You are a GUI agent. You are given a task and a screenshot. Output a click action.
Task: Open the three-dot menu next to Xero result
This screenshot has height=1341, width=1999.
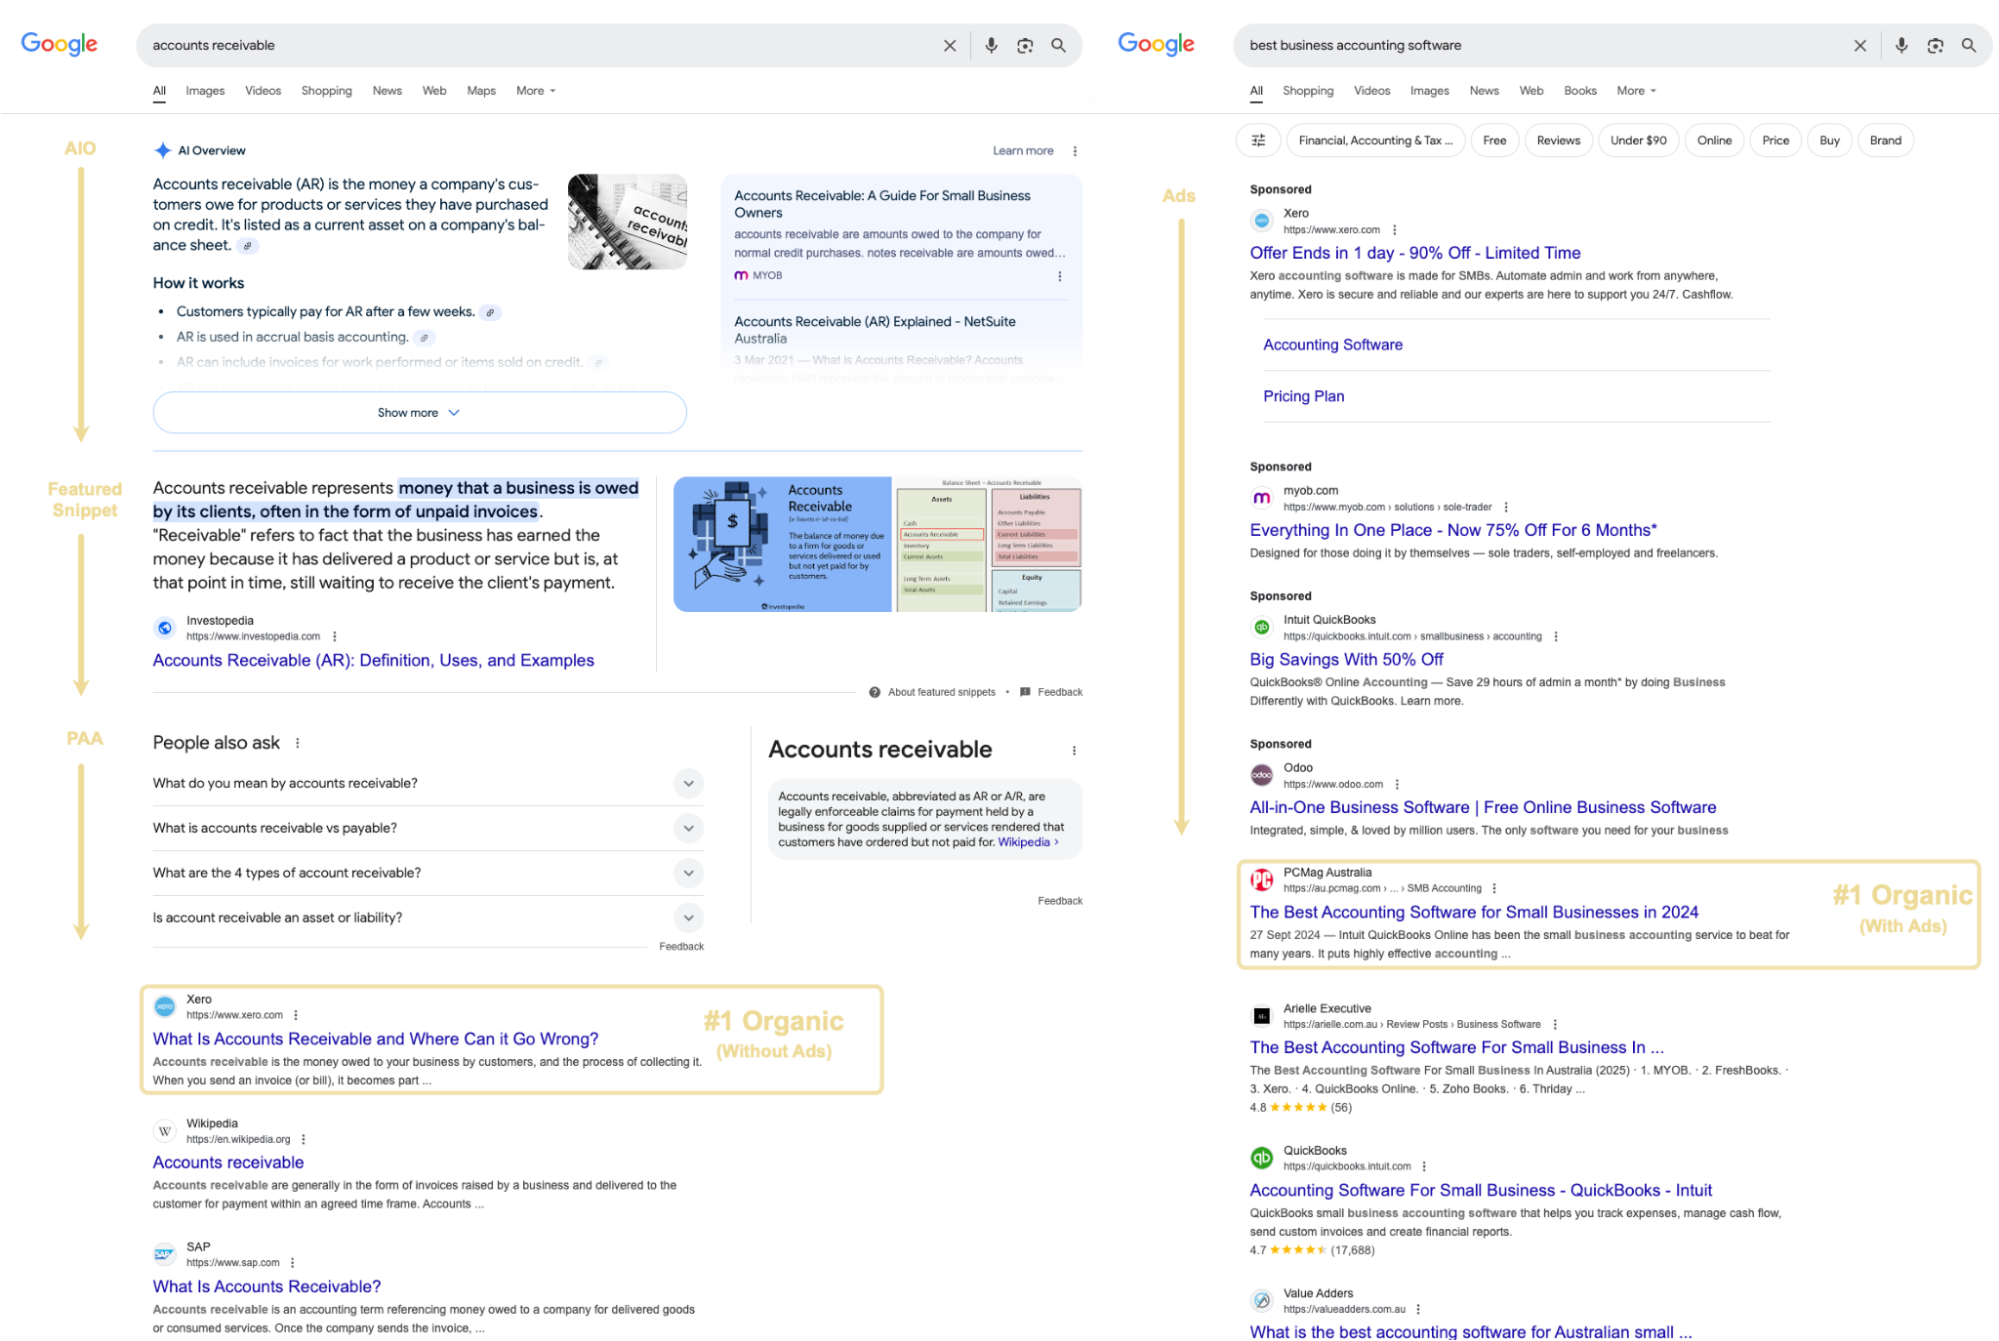click(x=297, y=1014)
